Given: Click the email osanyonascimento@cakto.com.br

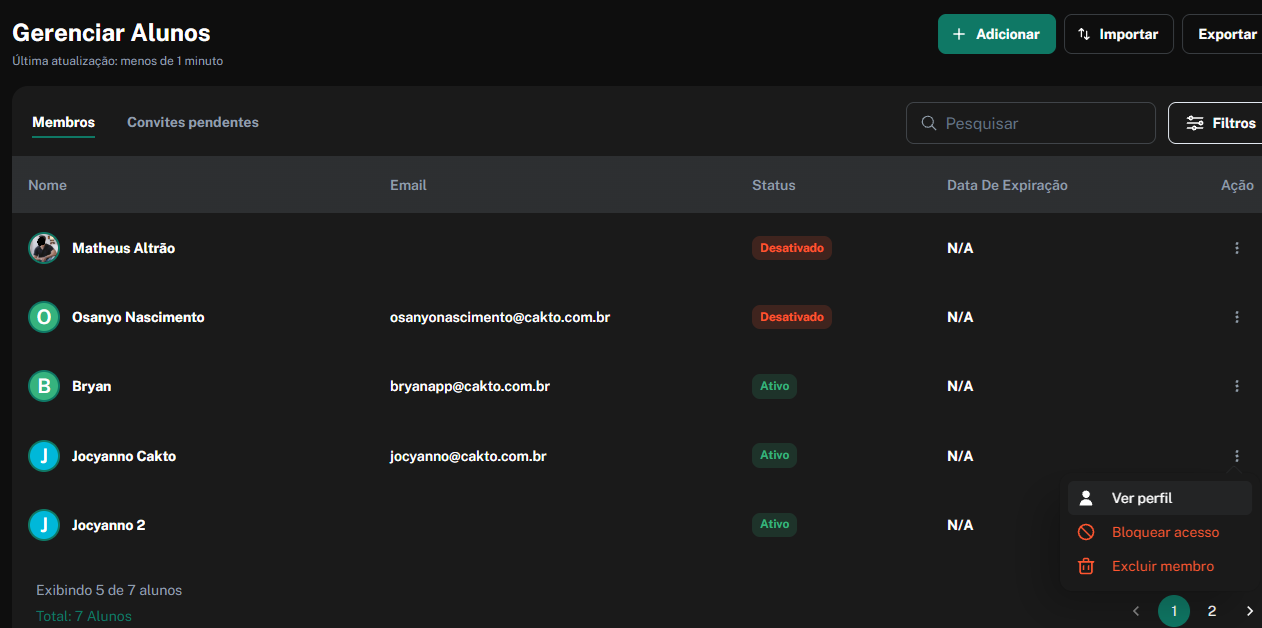Looking at the screenshot, I should click(x=500, y=317).
